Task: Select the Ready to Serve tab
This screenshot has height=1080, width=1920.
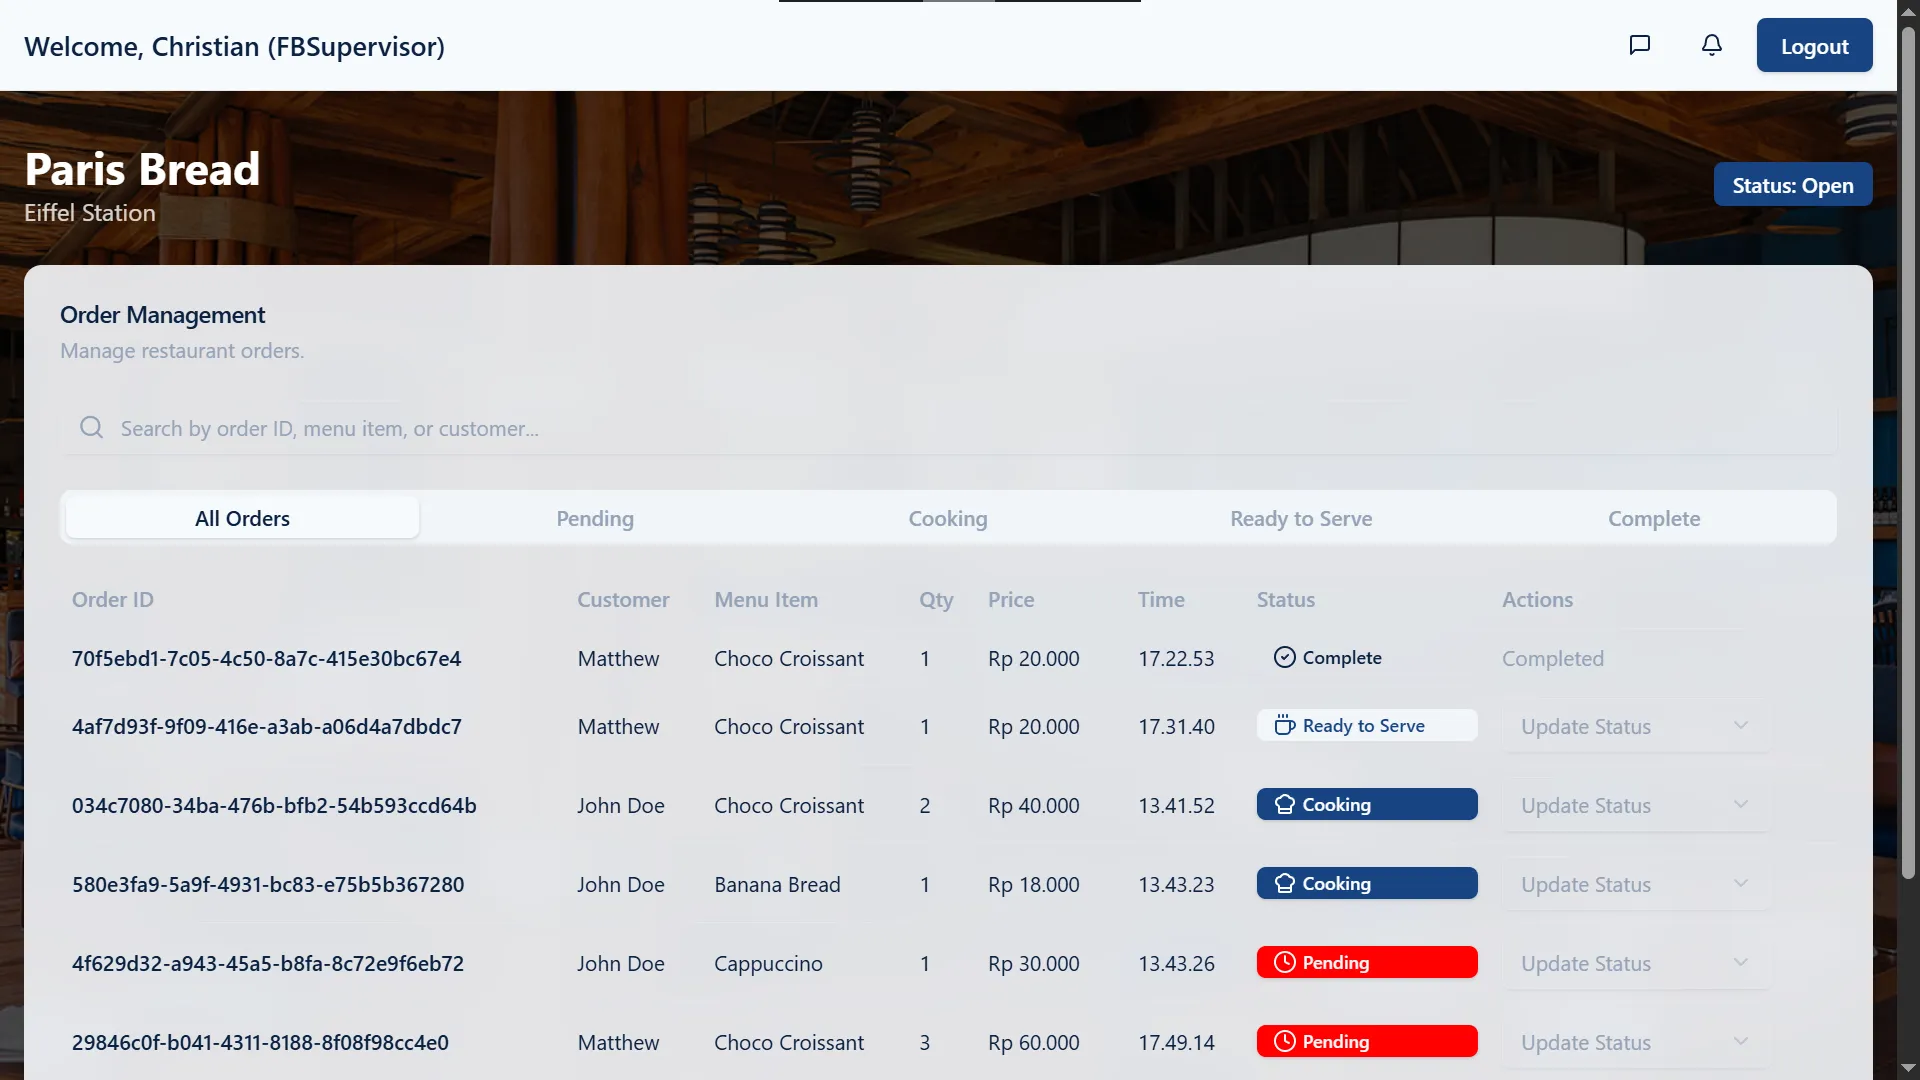Action: pyautogui.click(x=1300, y=519)
